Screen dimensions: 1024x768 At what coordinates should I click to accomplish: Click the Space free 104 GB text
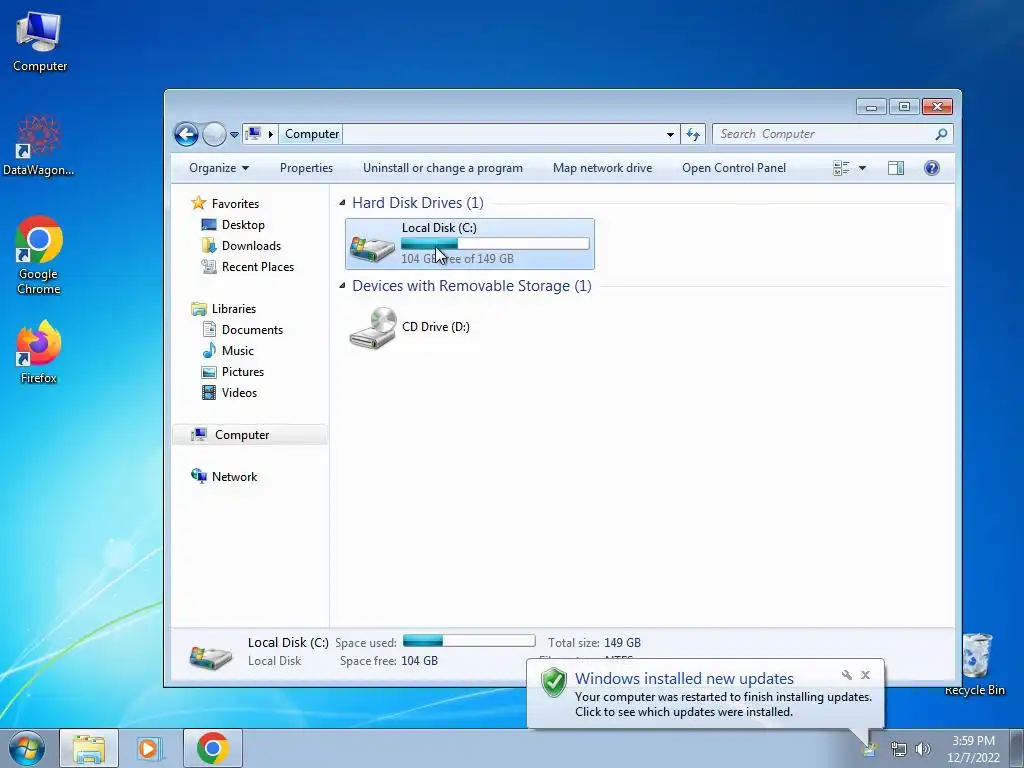pos(389,661)
